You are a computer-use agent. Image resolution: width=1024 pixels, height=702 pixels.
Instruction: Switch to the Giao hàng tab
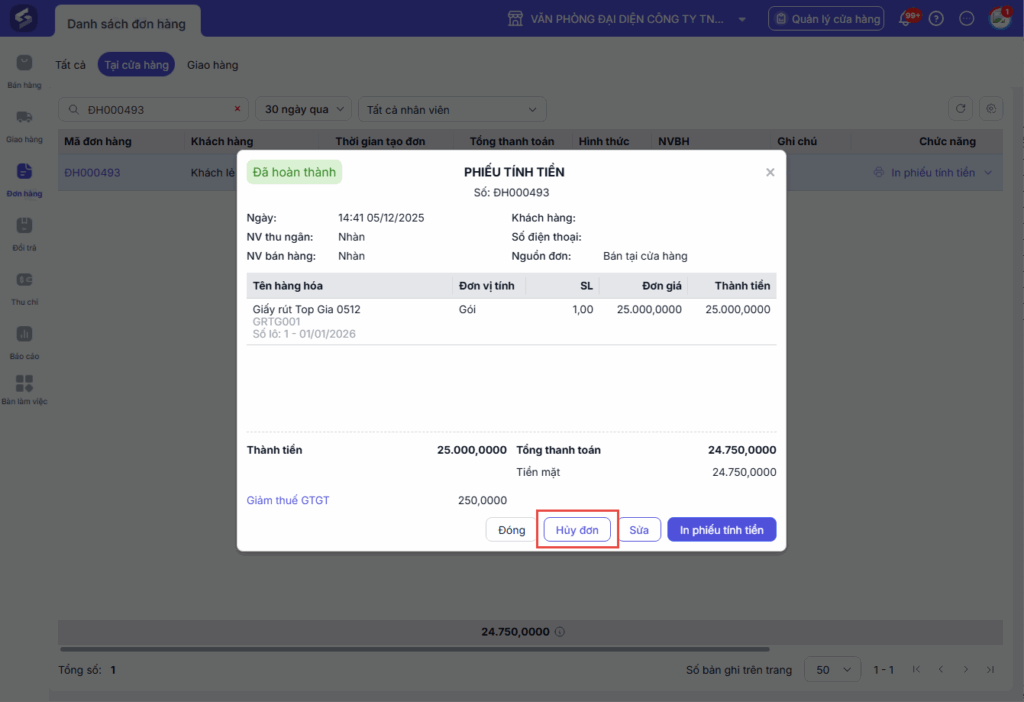[x=213, y=65]
